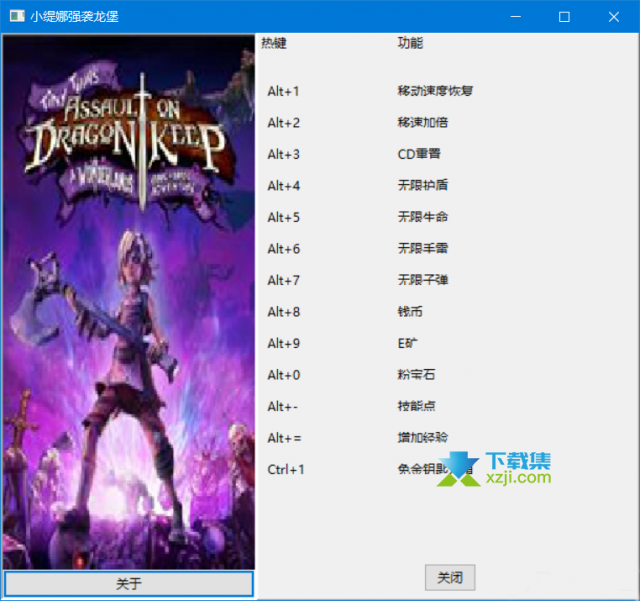Screen dimensions: 640x601
Task: Click the 钱币 function text
Action: 410,312
